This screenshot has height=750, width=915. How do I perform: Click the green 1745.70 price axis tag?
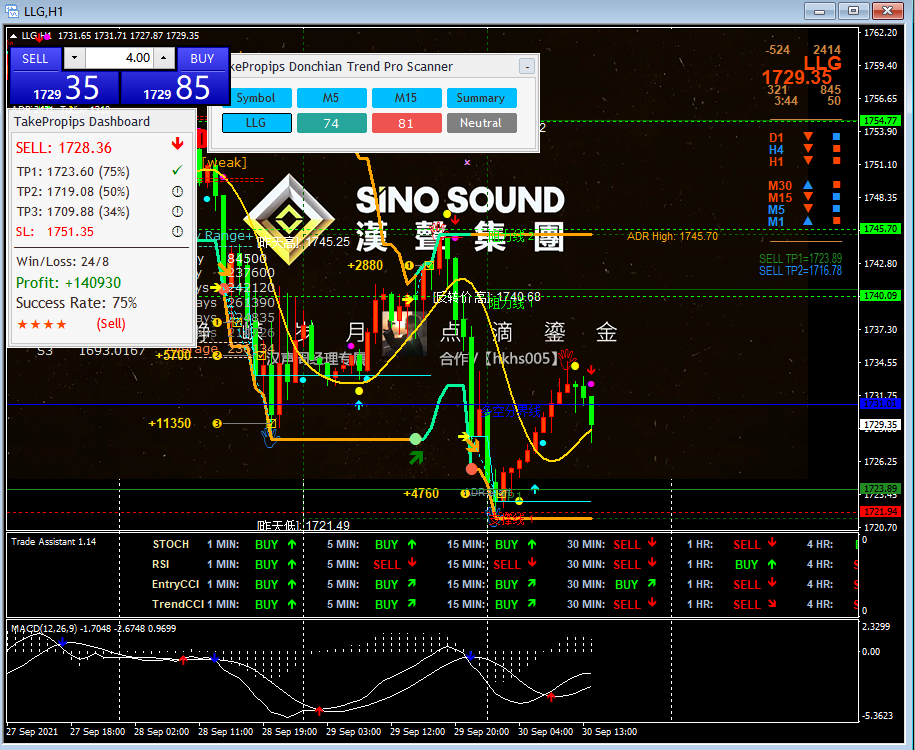point(881,229)
